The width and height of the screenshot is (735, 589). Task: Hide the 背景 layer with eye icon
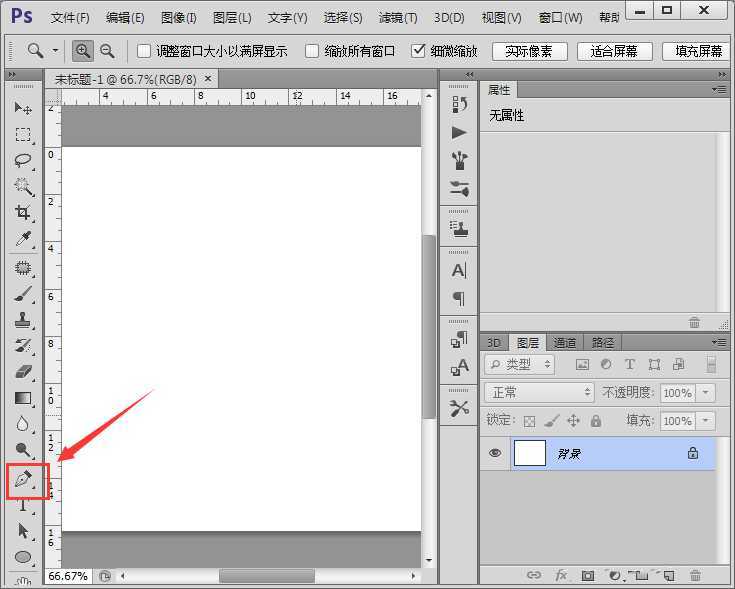(495, 453)
